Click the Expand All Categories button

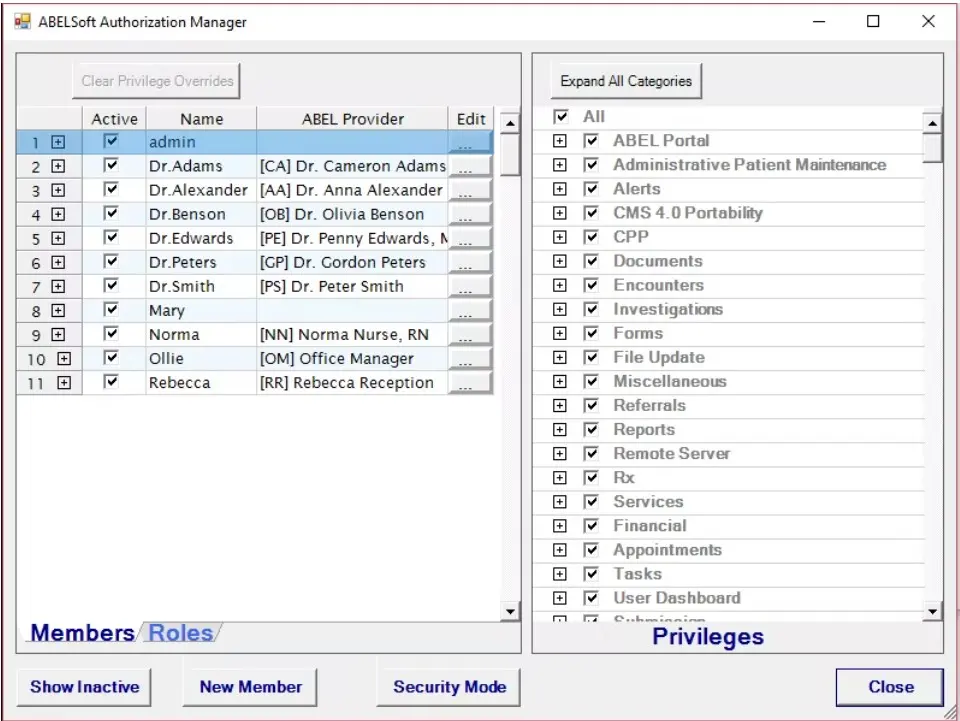tap(625, 82)
